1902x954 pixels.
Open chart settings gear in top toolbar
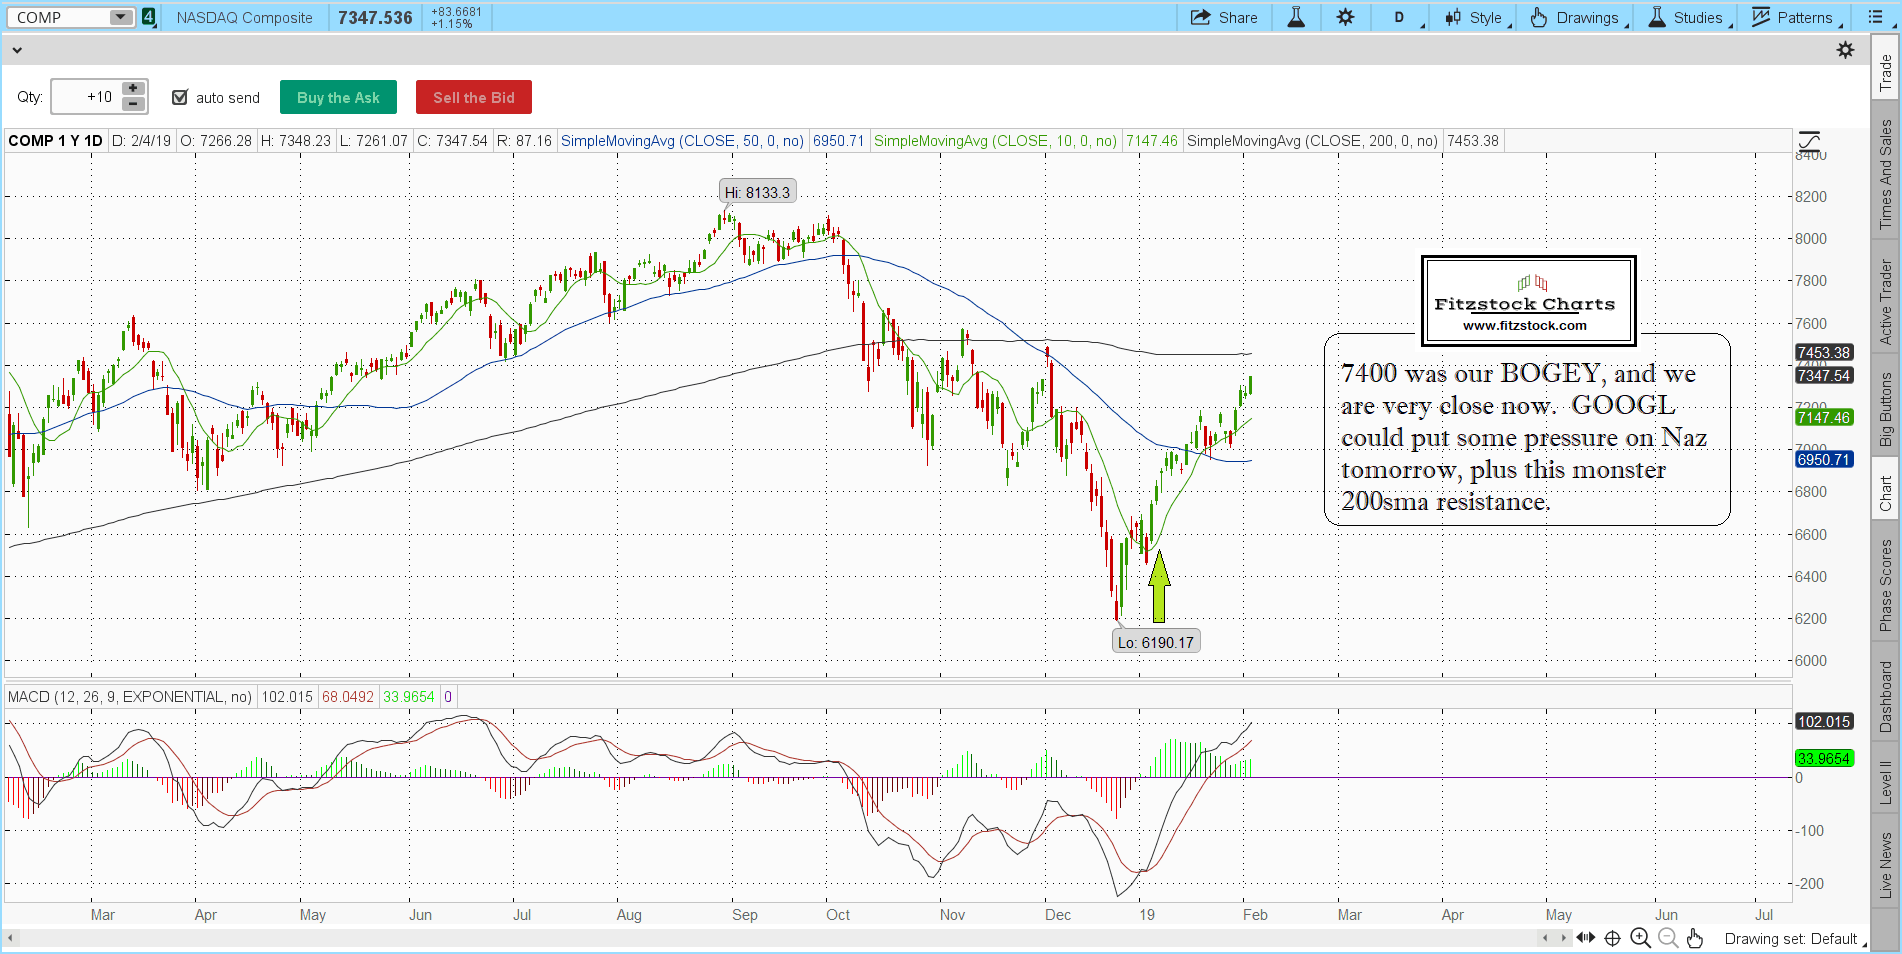[1345, 18]
